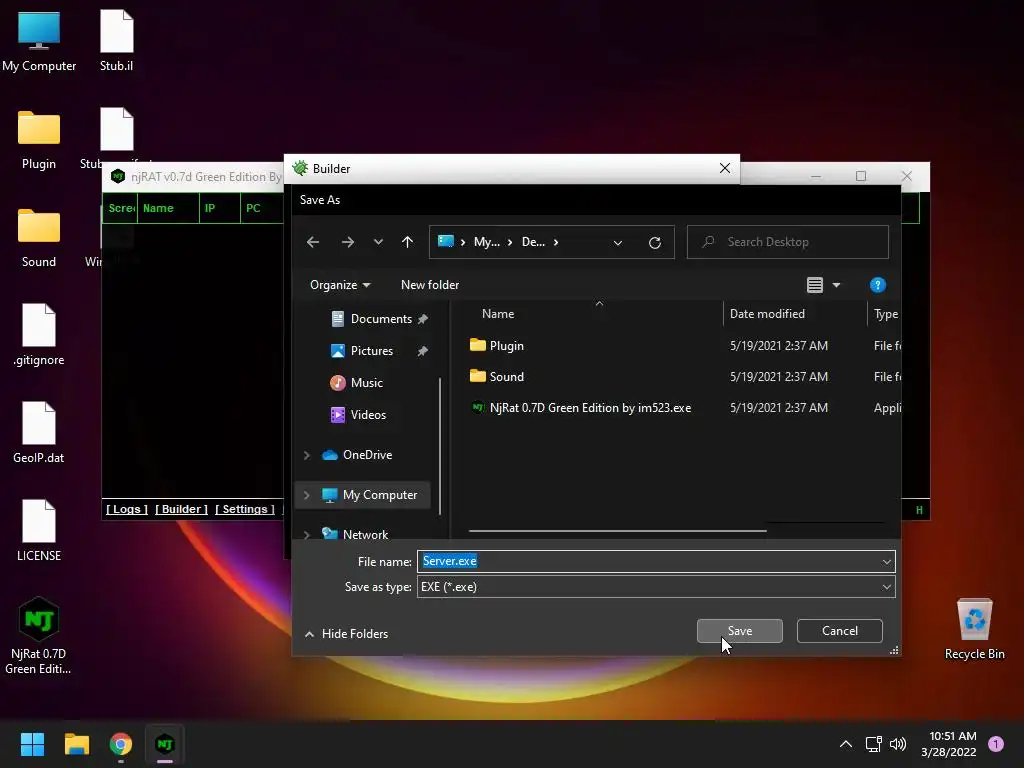
Task: Click the navigation pane vertical scrollbar
Action: pos(440,445)
